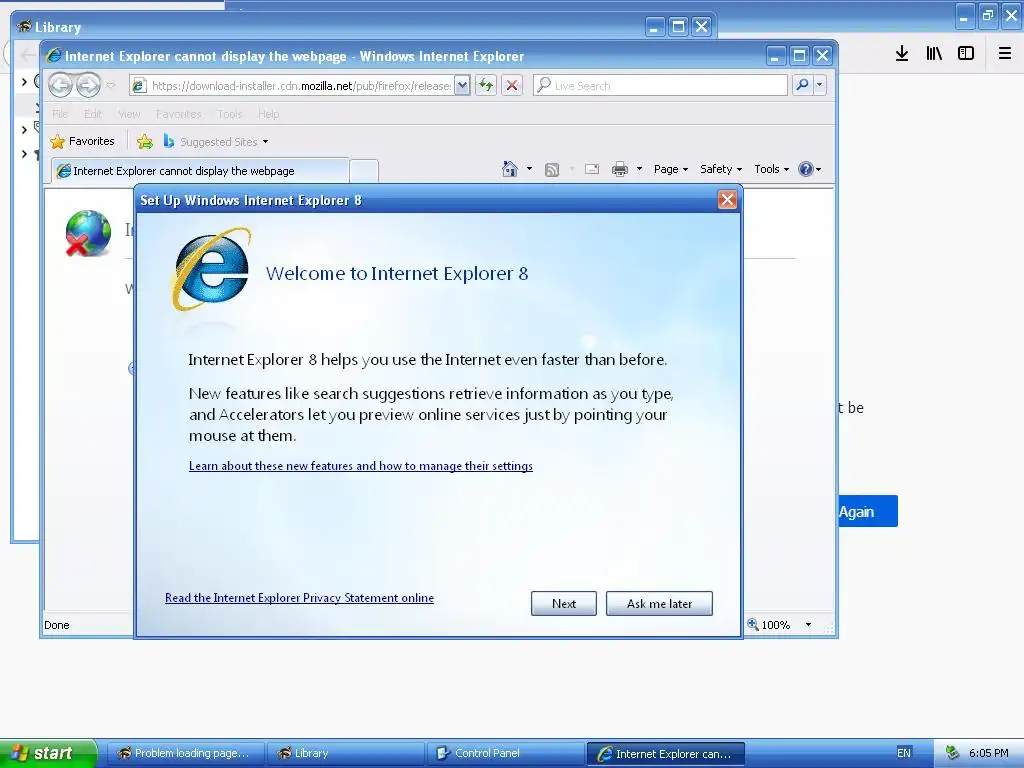Screen dimensions: 1024x768
Task: Toggle the Firefox sidebar icon
Action: point(966,53)
